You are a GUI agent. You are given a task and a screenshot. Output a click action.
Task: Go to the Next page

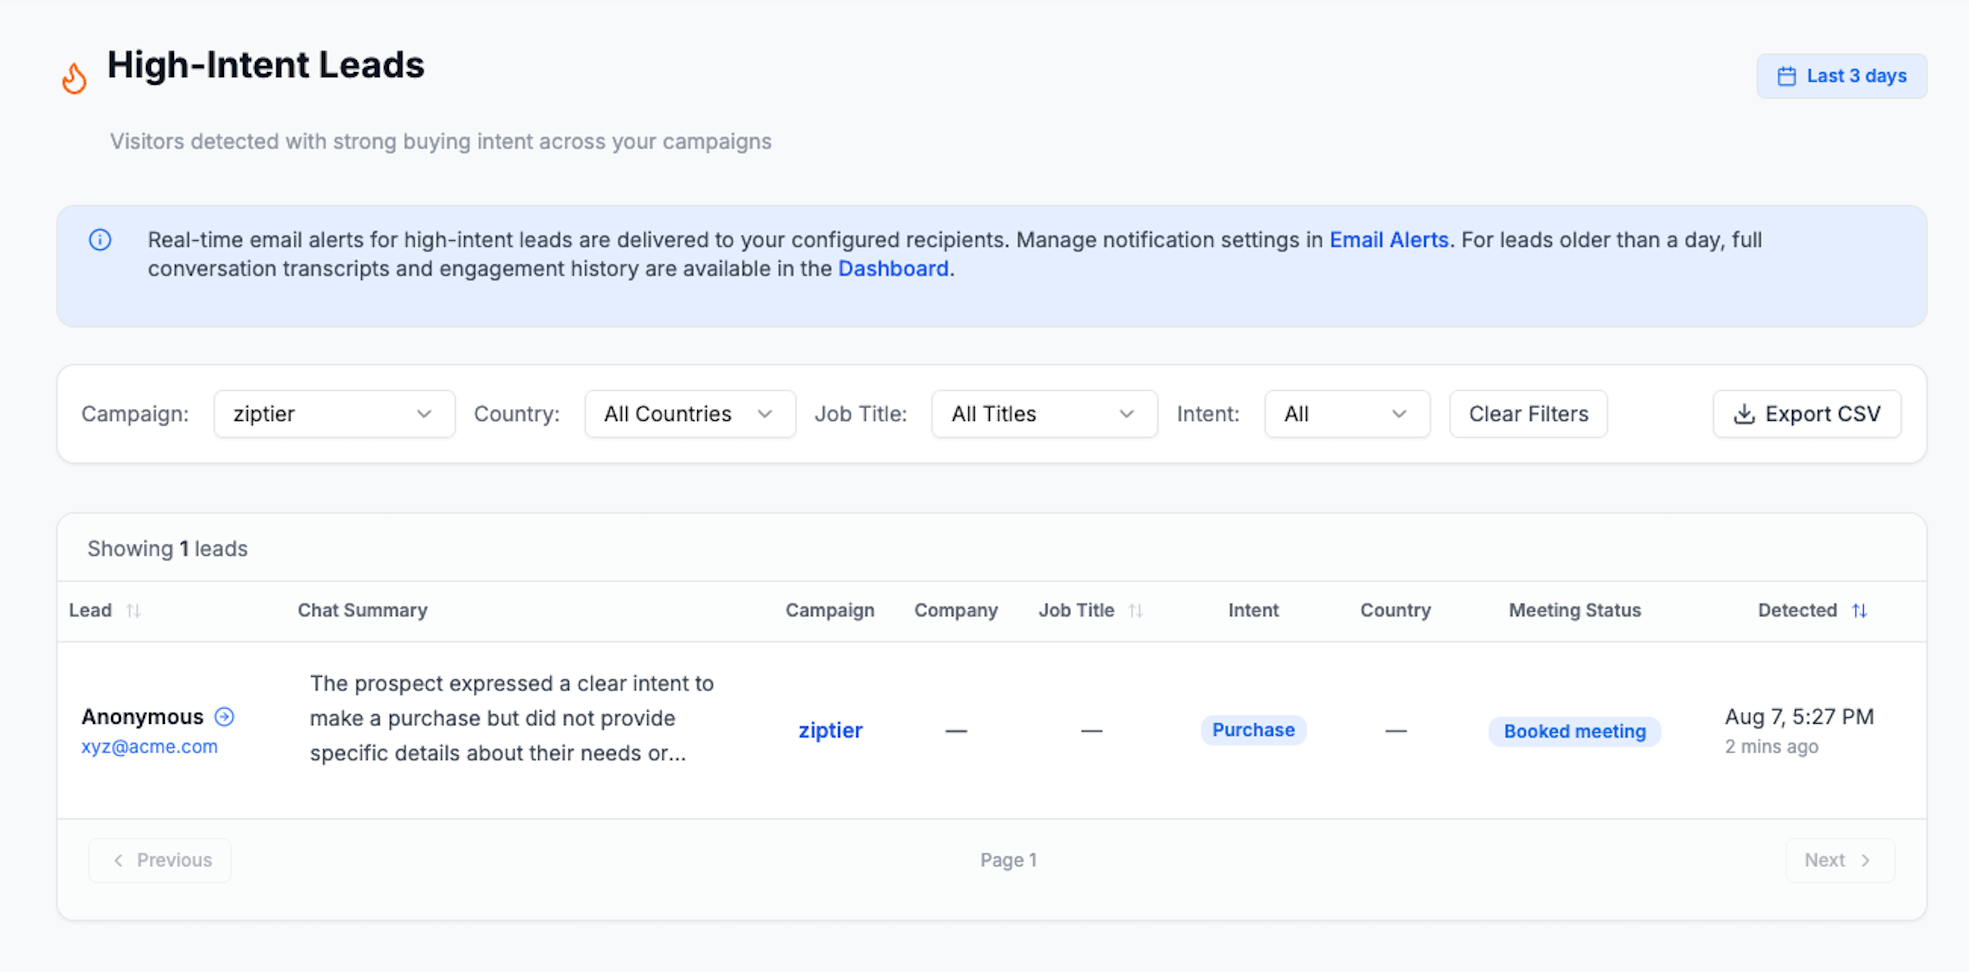click(x=1839, y=860)
